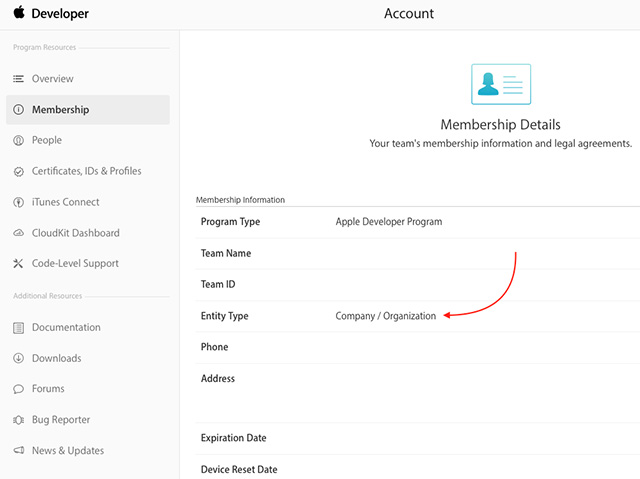Click the Membership Details heading

(x=500, y=124)
